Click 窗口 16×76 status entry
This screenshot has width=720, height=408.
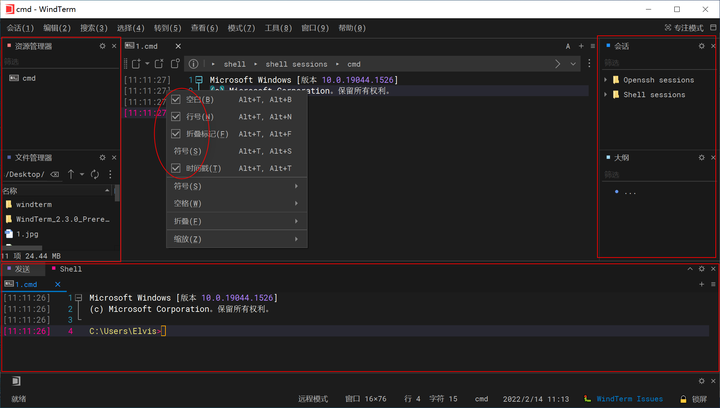coord(366,399)
